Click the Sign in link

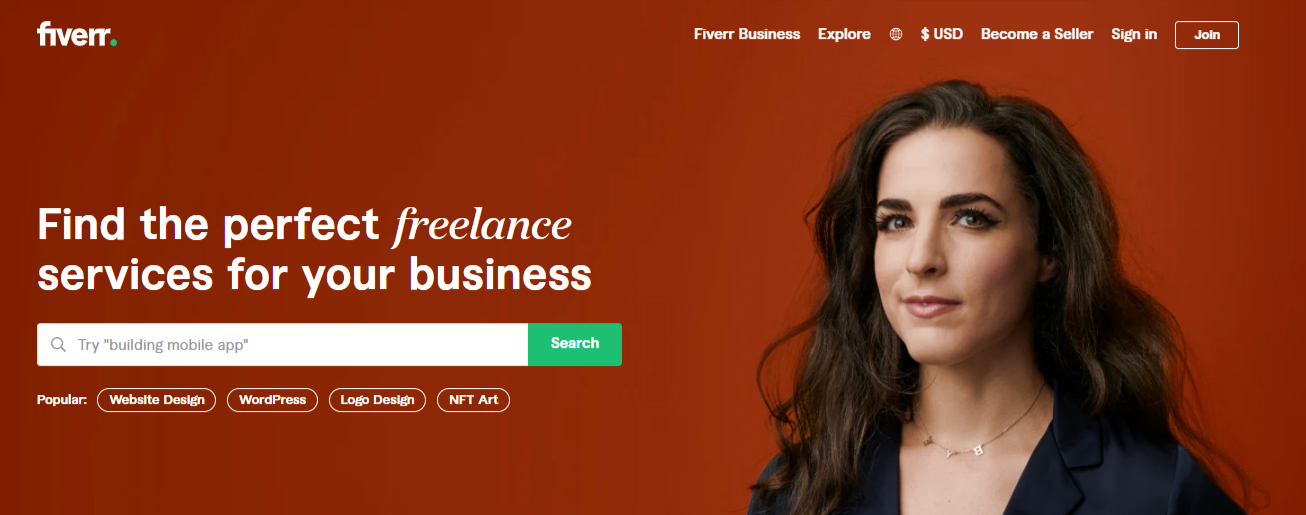[1134, 34]
